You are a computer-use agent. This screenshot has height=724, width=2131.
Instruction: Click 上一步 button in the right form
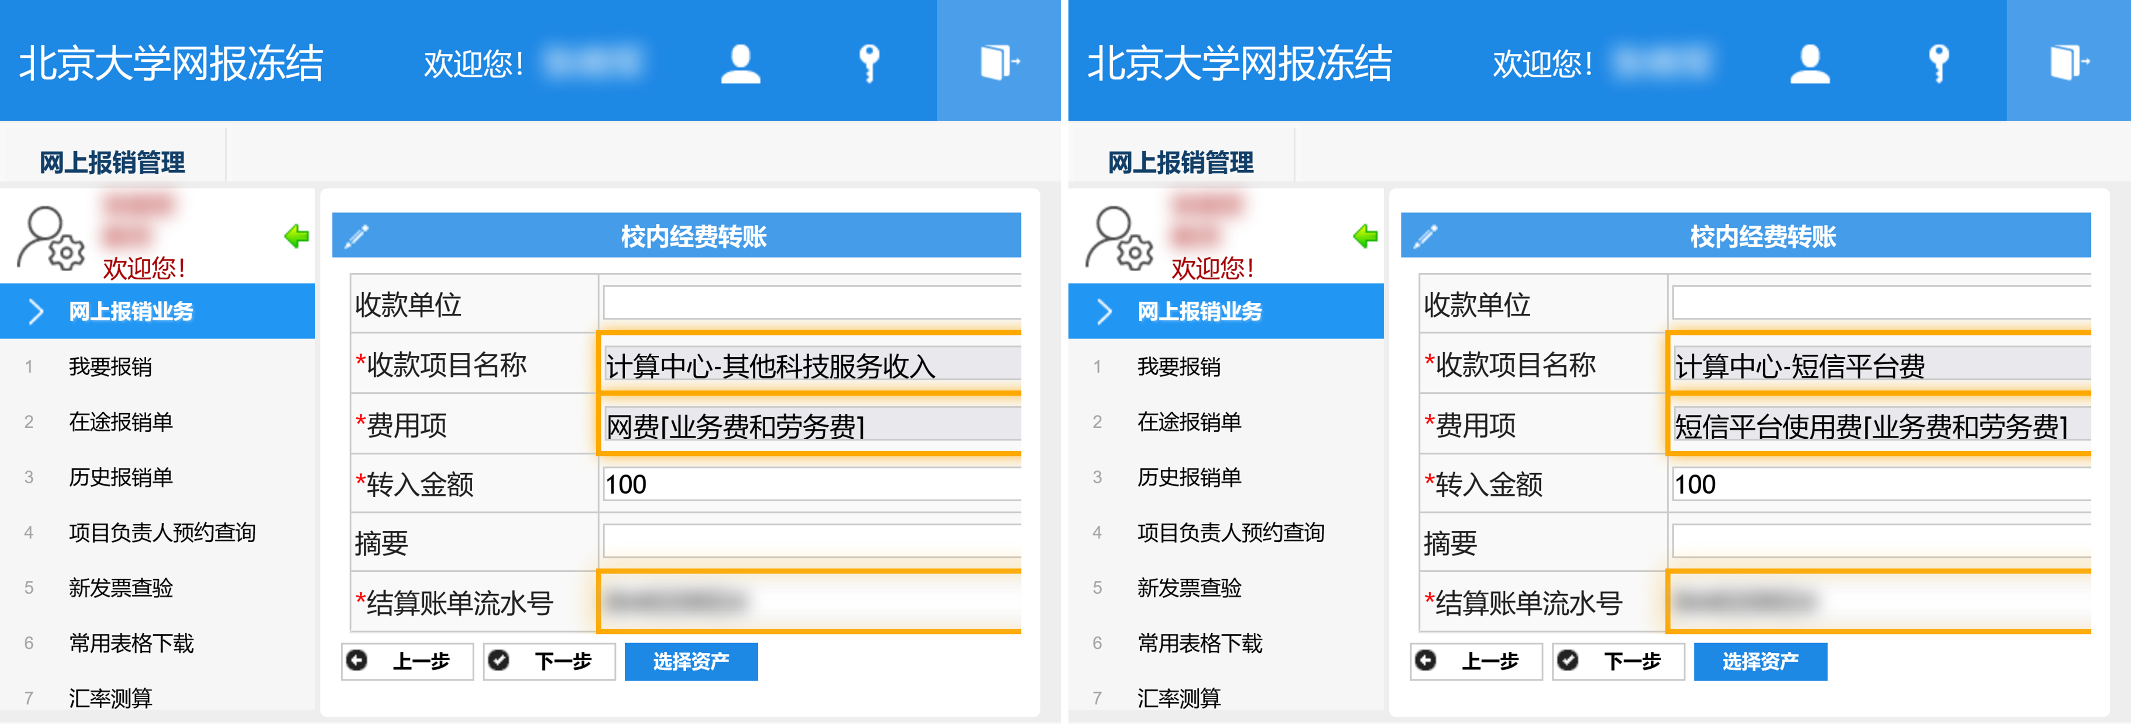[x=1476, y=661]
